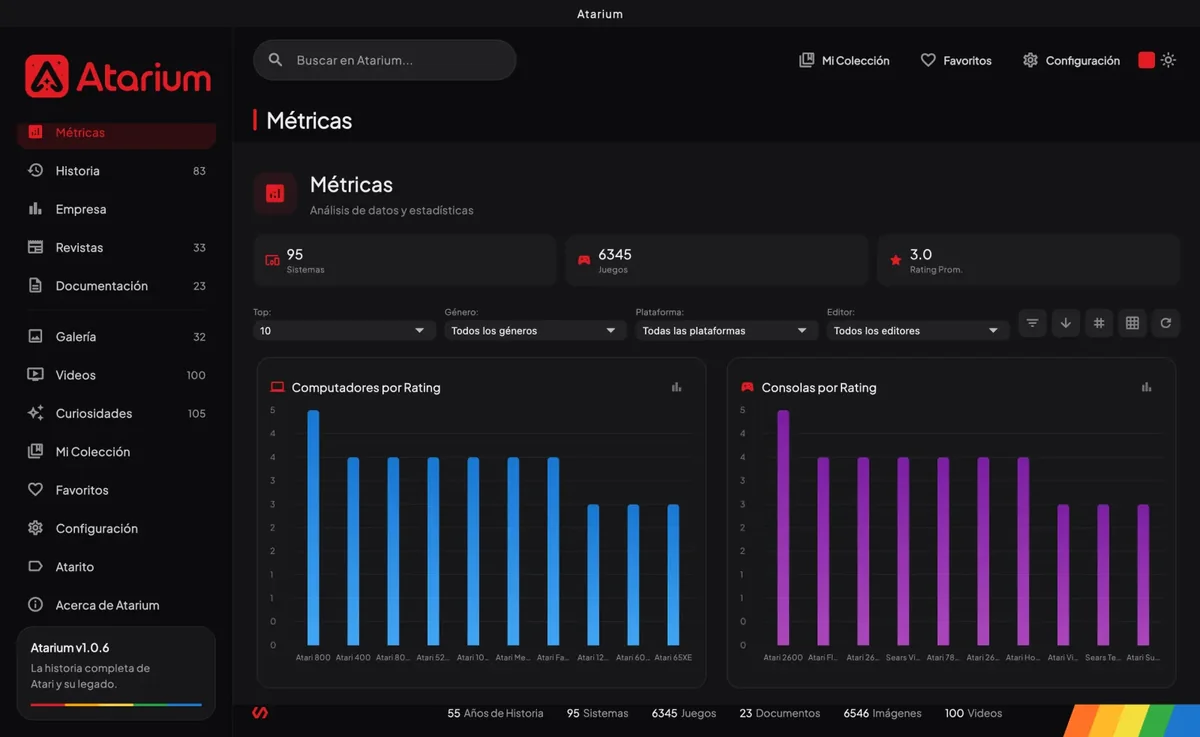Viewport: 1200px width, 737px height.
Task: Click the 6345 Juegos stat card
Action: [x=717, y=260]
